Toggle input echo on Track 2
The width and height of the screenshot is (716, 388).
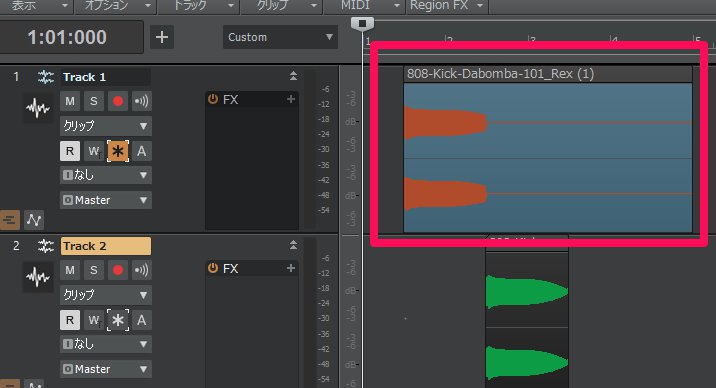point(142,270)
